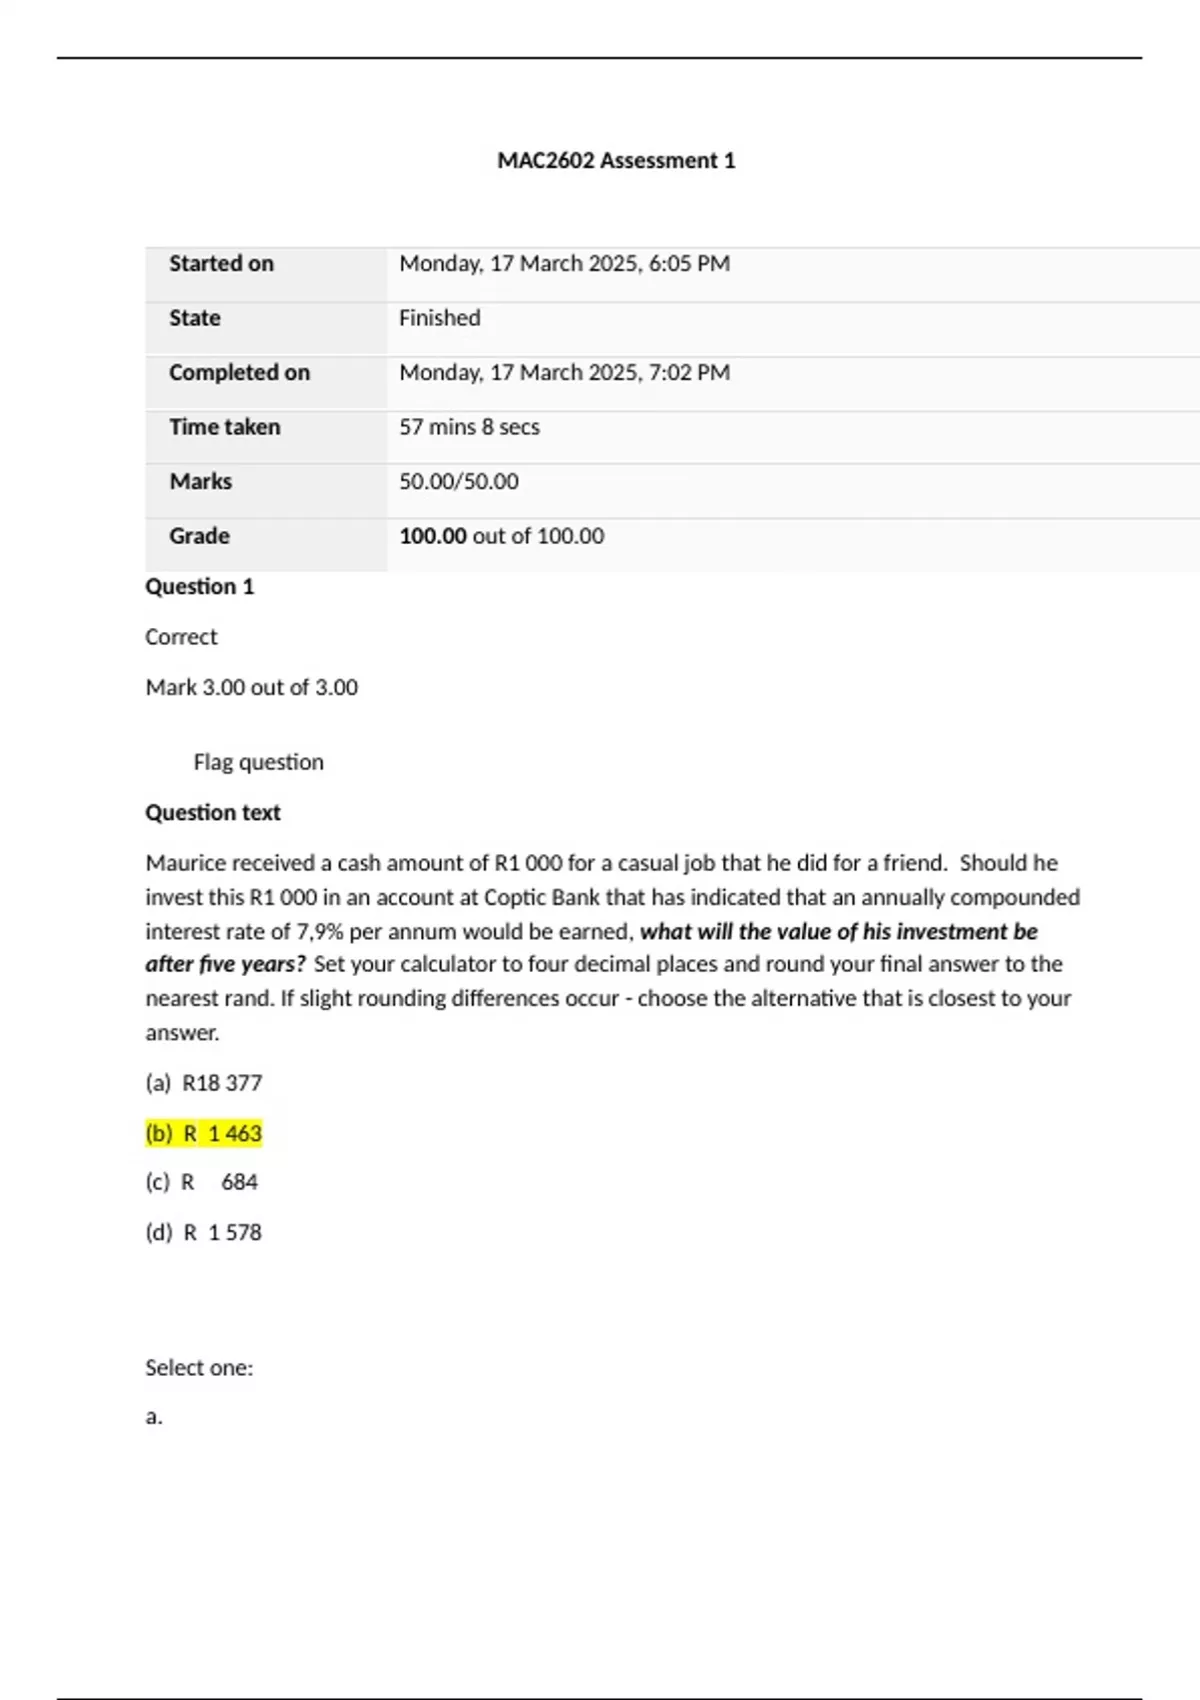Viewport: 1200px width, 1700px height.
Task: Click the MAC2602 Assessment 1 title
Action: (616, 160)
